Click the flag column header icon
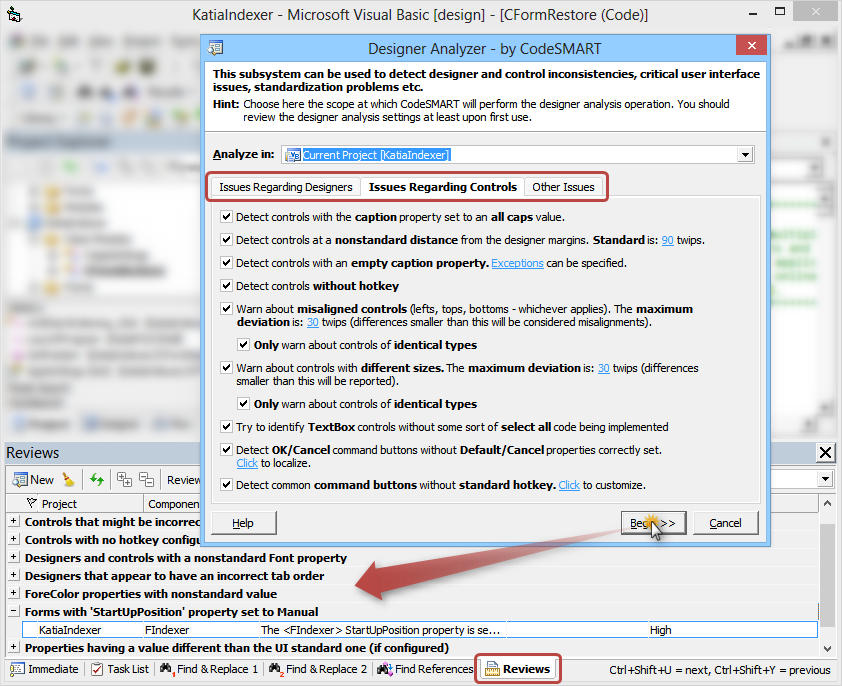 click(32, 503)
